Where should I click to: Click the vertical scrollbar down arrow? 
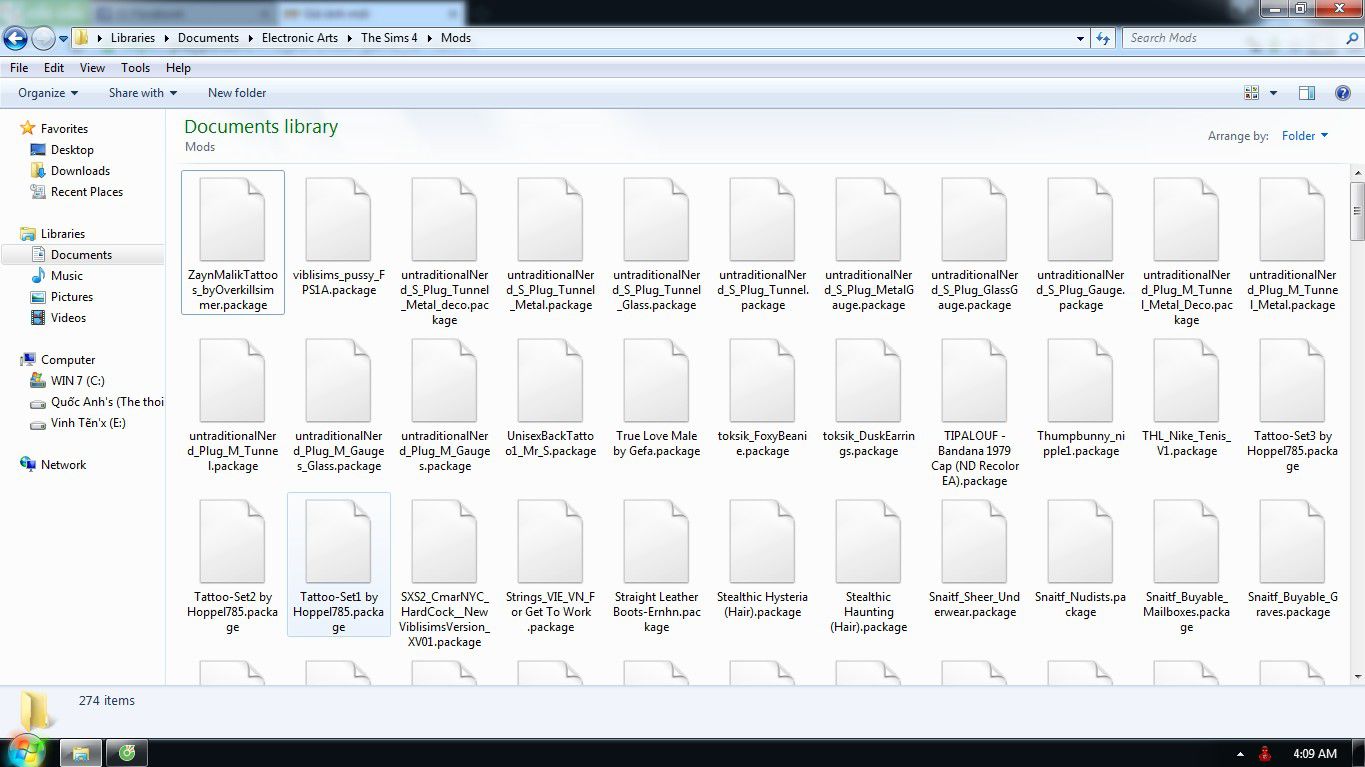(1357, 677)
